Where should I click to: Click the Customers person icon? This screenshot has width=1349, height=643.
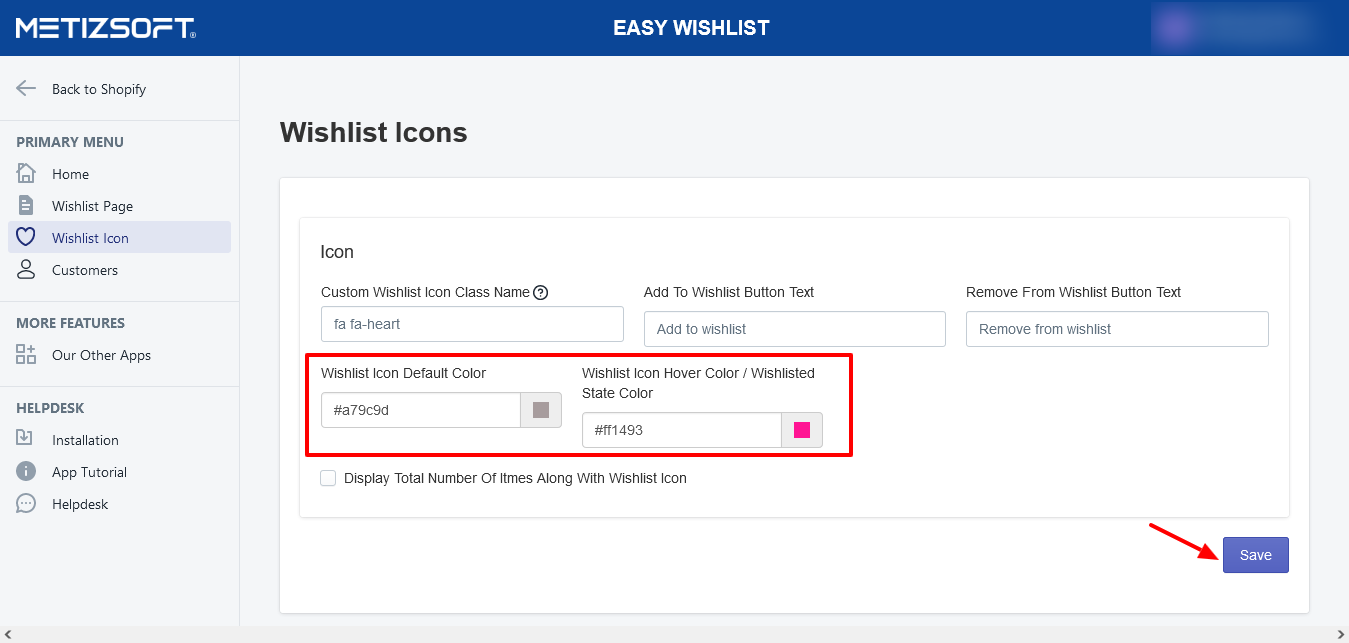pos(26,269)
